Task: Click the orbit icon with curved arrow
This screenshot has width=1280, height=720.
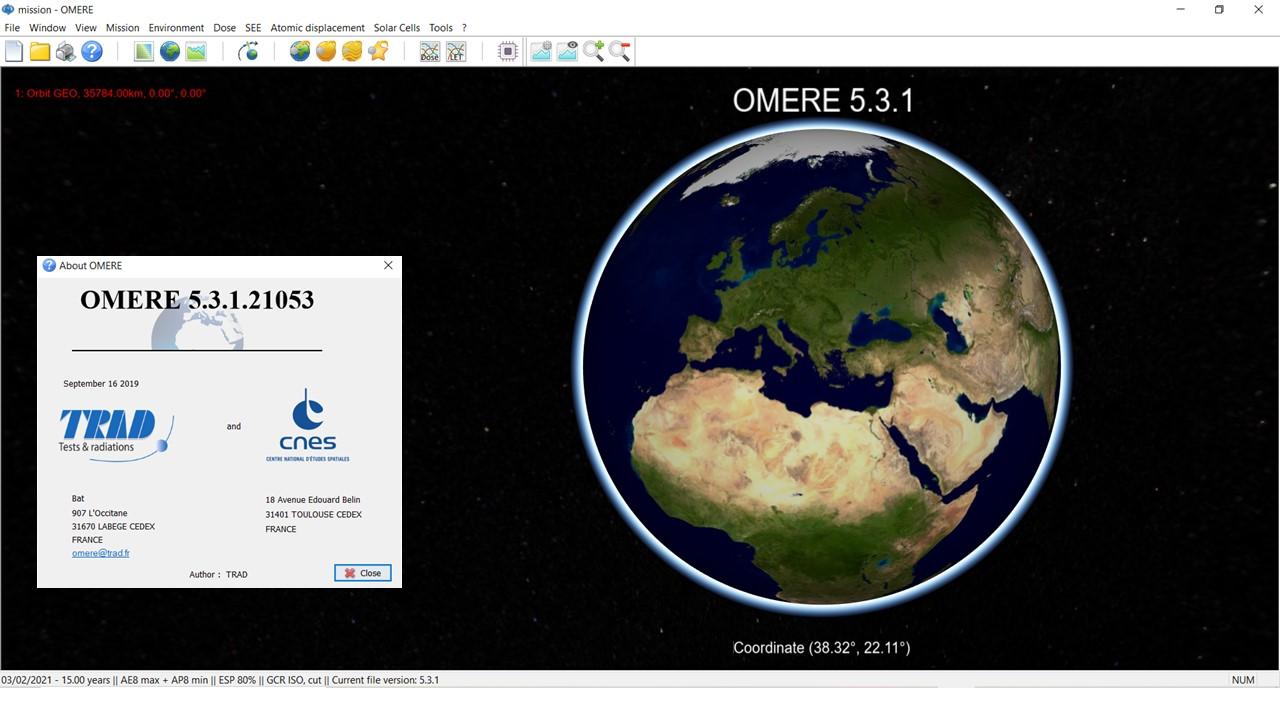Action: [x=248, y=51]
